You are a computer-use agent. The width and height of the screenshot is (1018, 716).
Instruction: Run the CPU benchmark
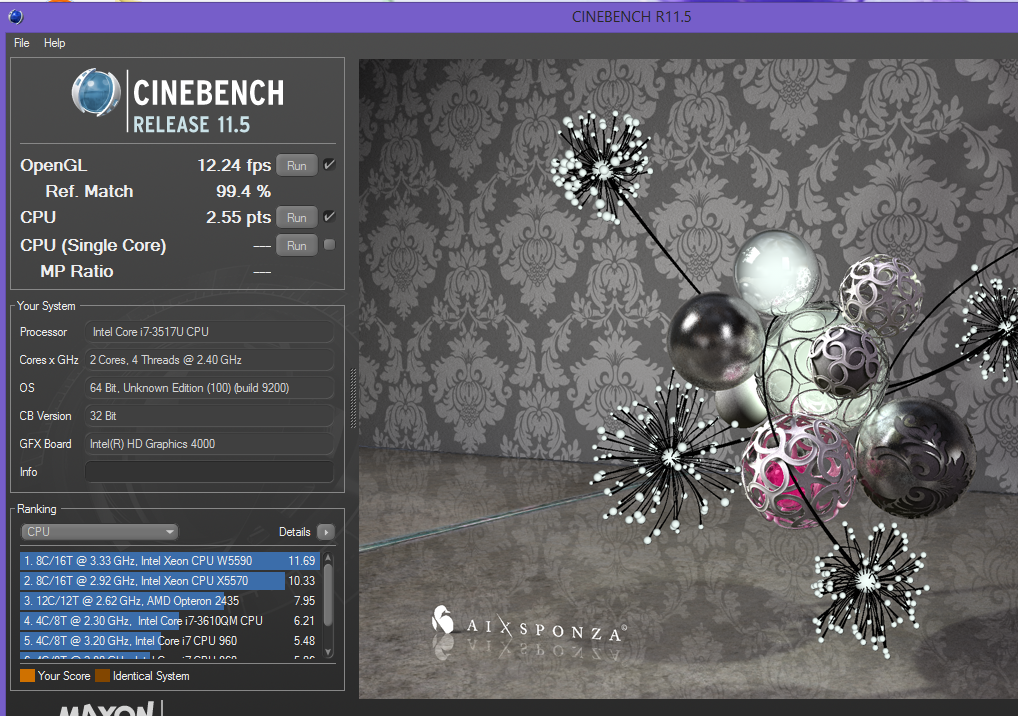click(297, 217)
